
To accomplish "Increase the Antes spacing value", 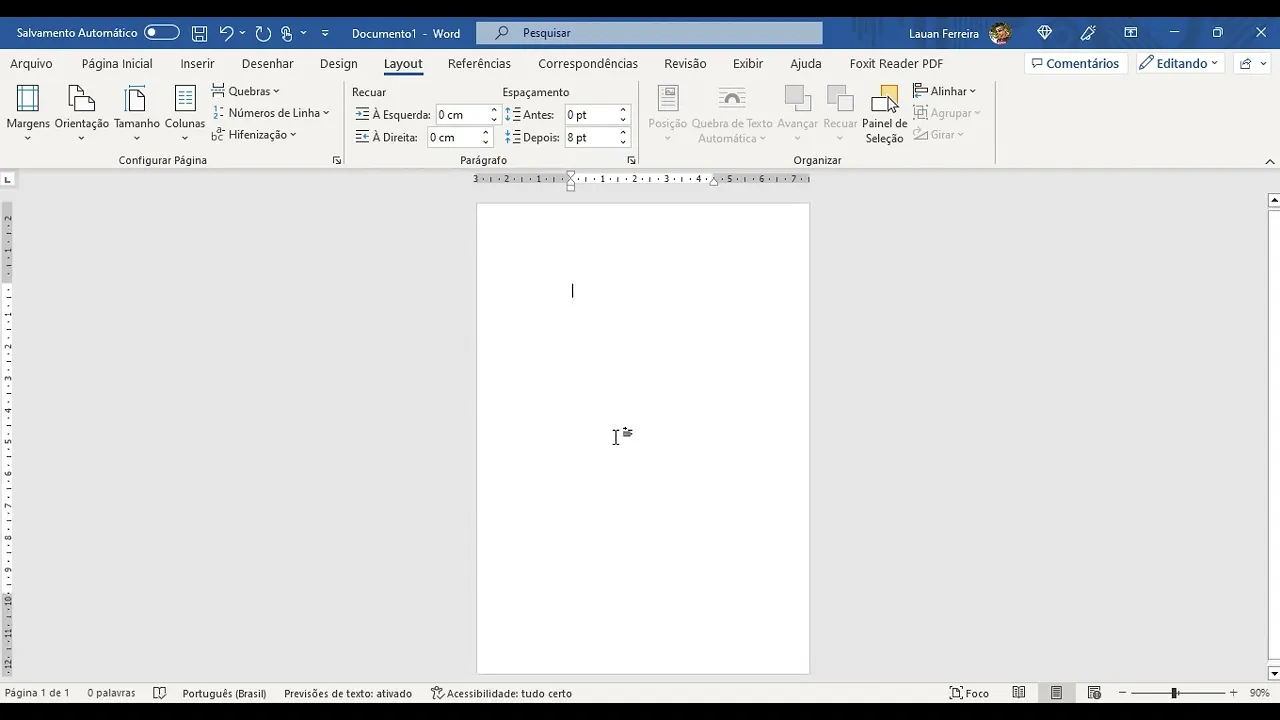I will pos(623,110).
